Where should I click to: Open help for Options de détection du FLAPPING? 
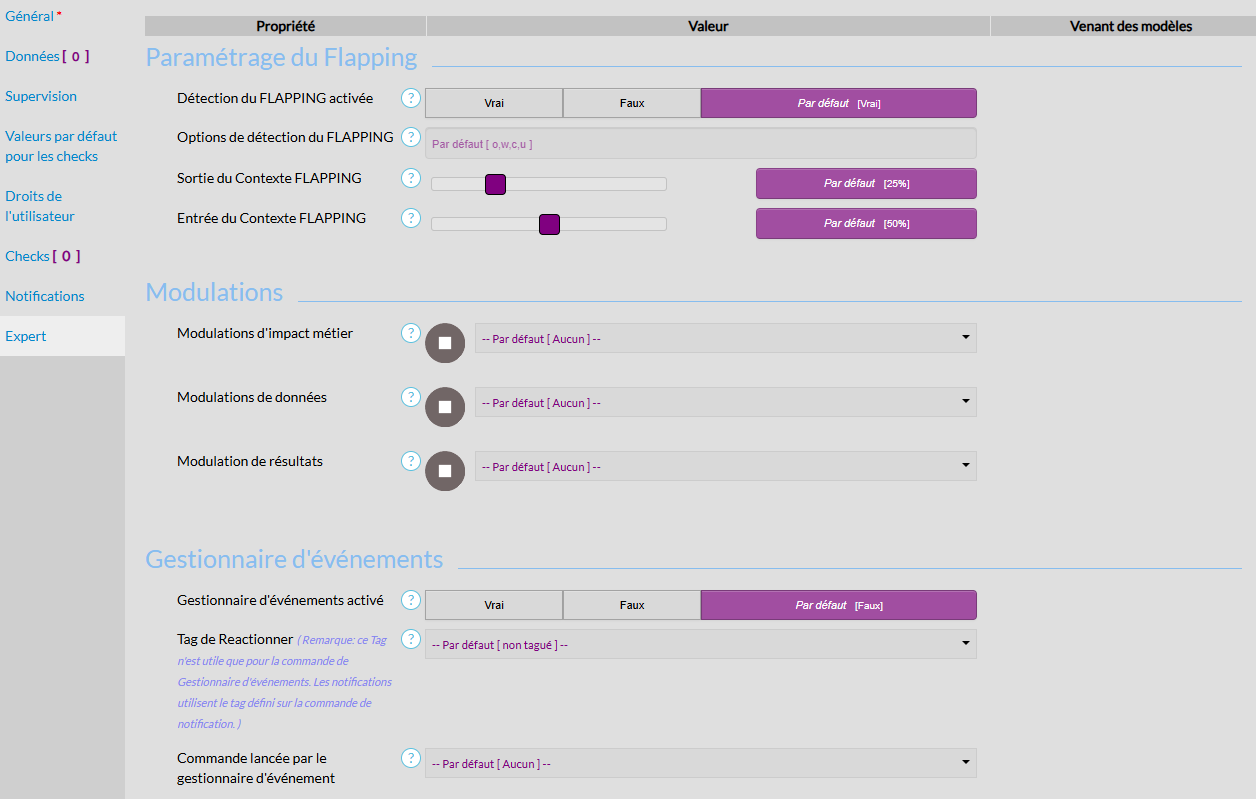[411, 137]
